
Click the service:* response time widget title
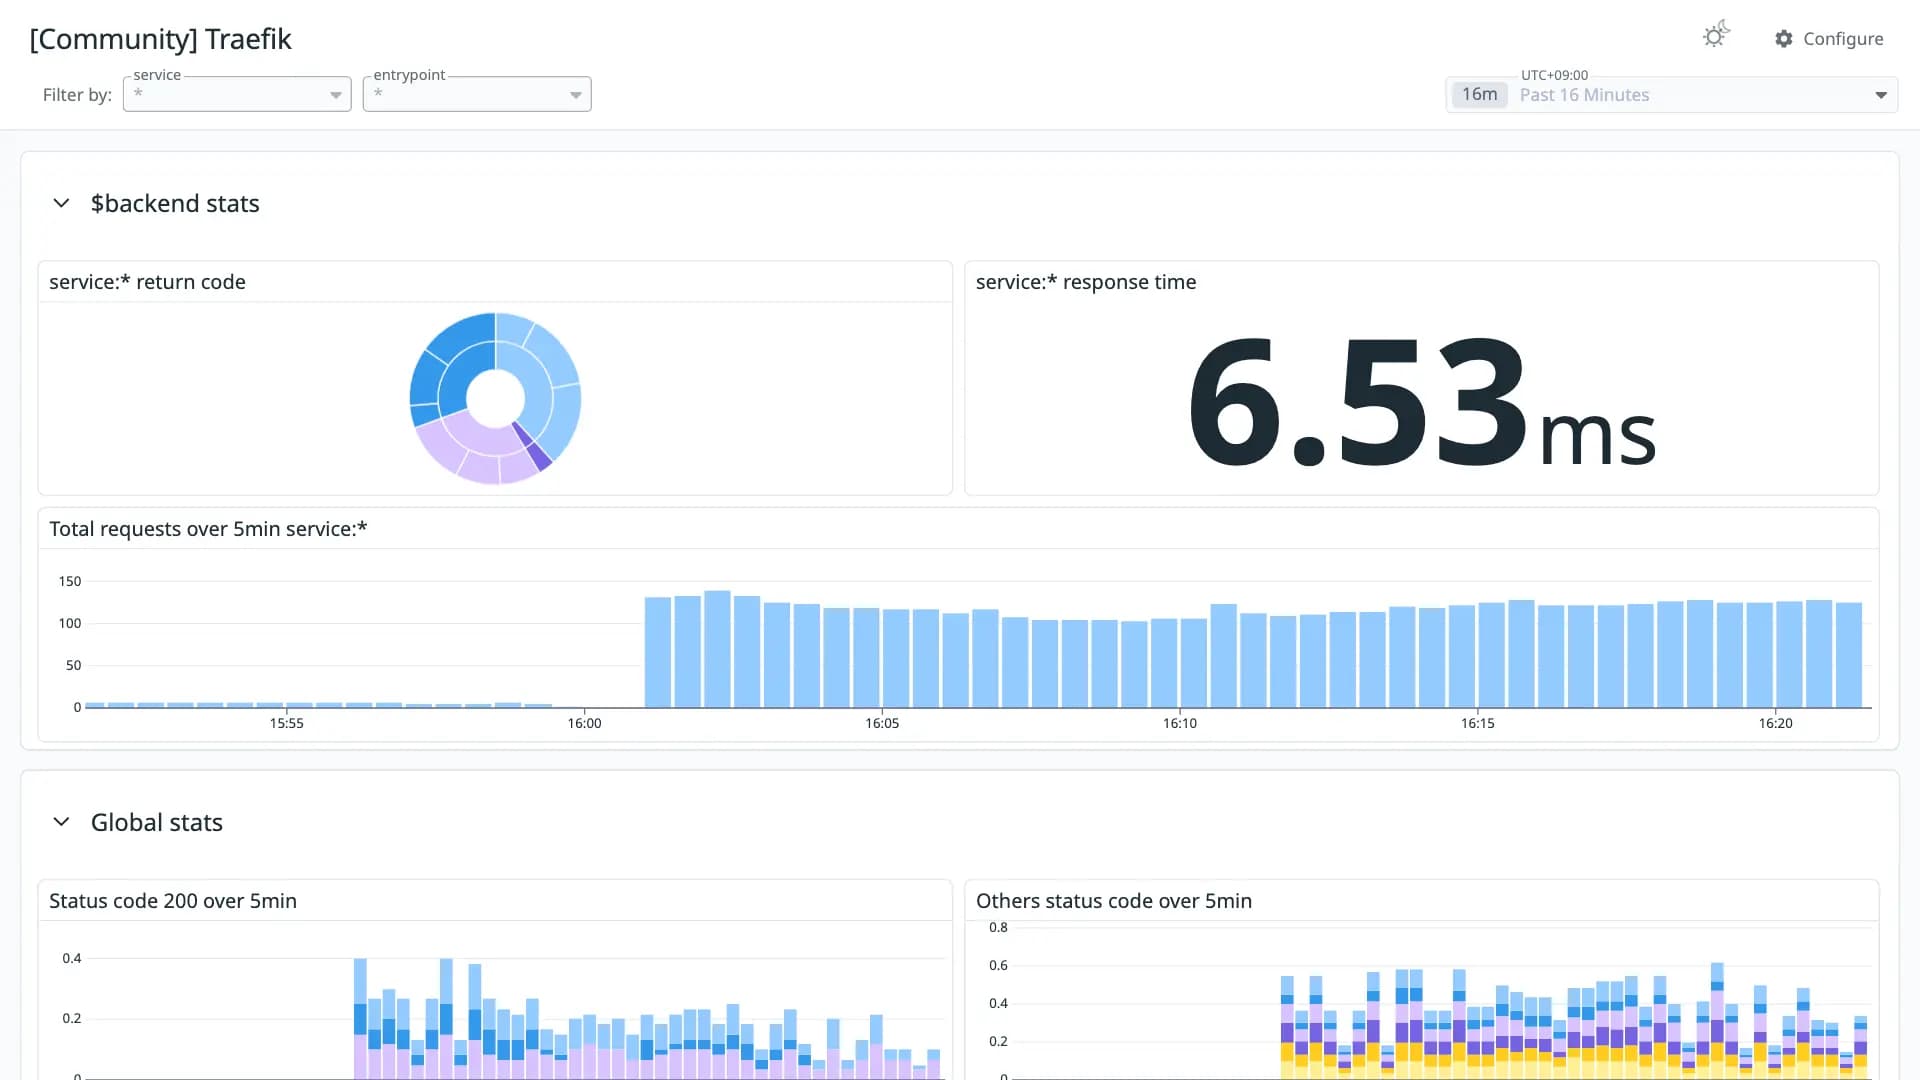1086,282
